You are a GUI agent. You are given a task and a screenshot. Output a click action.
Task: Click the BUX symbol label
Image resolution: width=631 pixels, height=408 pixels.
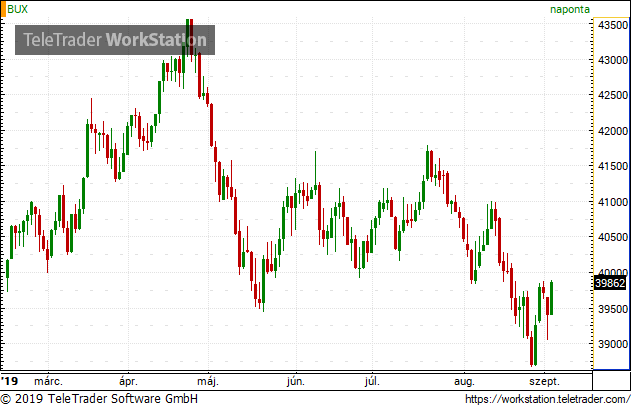pos(18,9)
